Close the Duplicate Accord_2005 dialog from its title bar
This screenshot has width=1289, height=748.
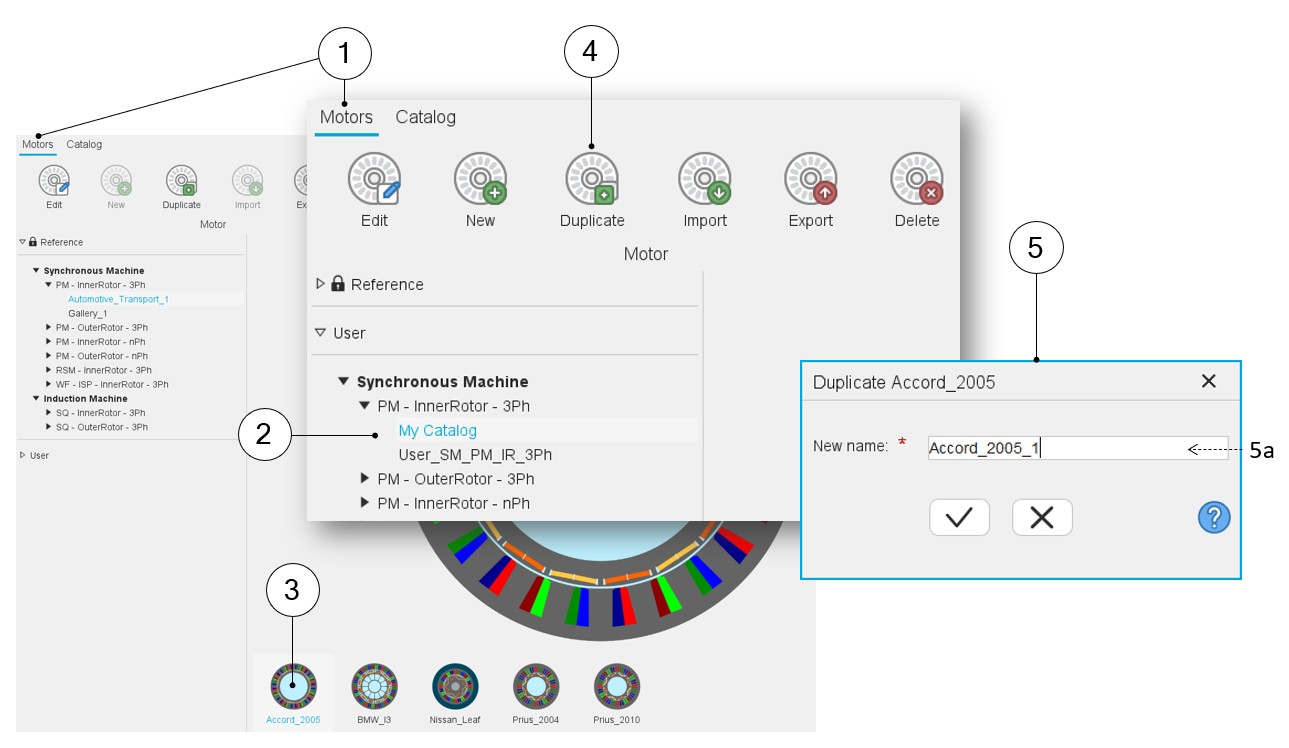(1208, 381)
